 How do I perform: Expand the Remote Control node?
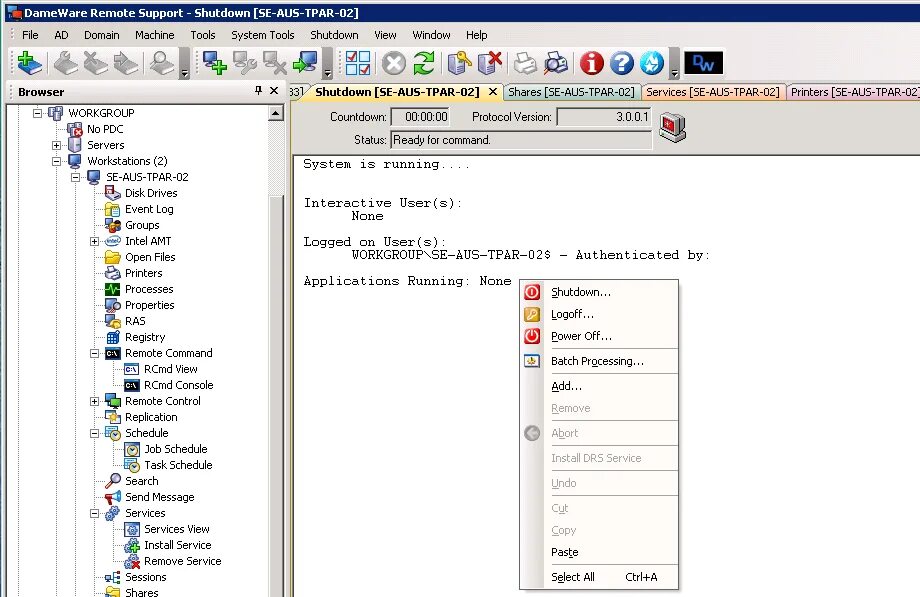(x=94, y=402)
